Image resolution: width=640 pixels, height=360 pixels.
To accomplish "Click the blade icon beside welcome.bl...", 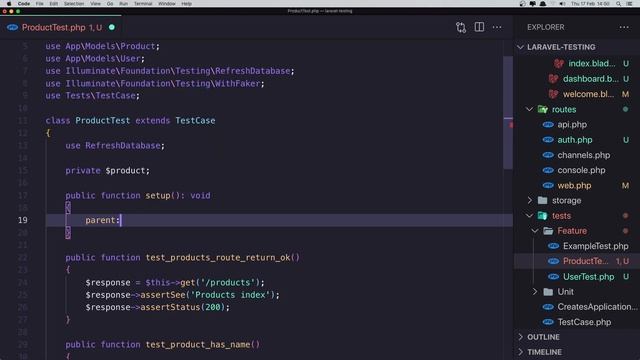I will 553,94.
